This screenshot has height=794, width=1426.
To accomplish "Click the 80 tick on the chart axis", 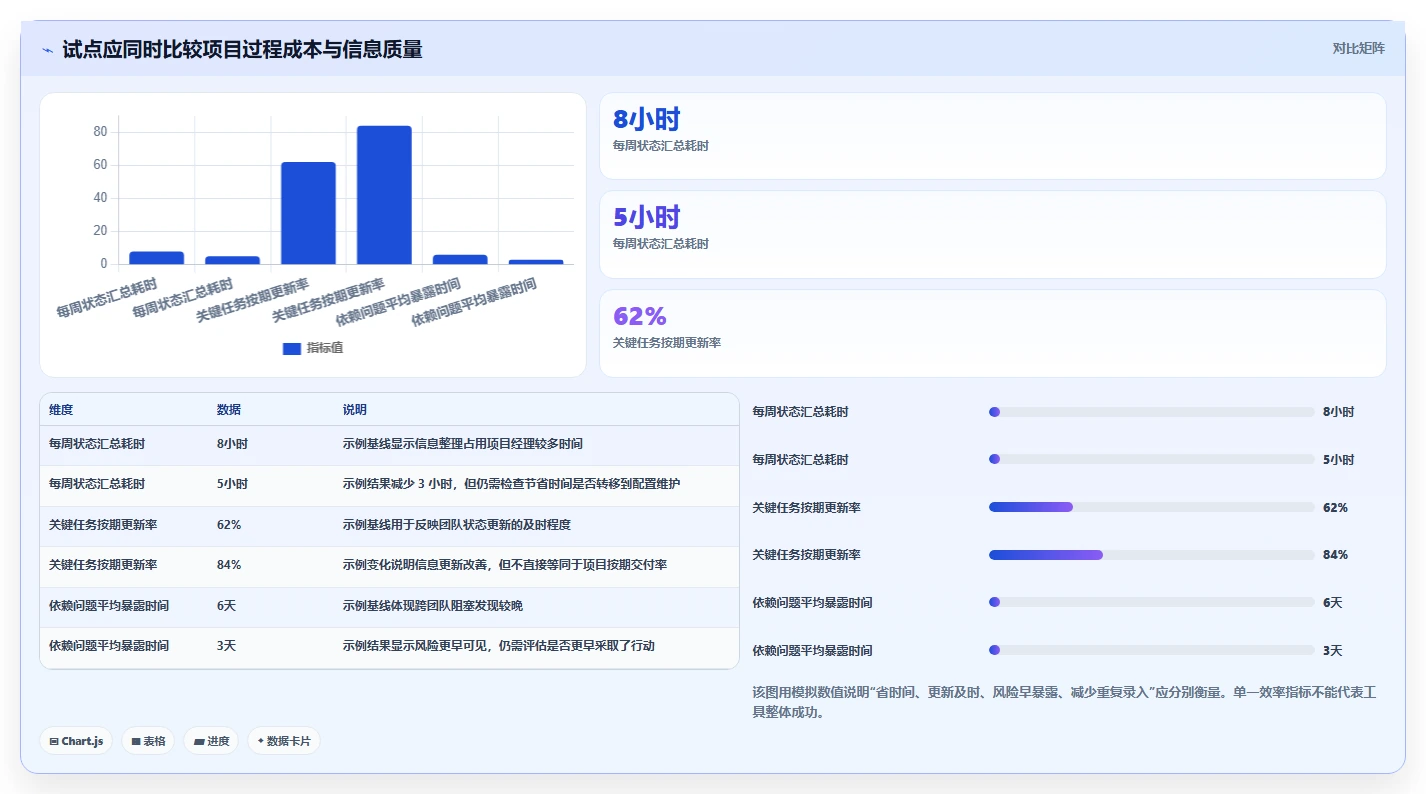I will tap(100, 132).
